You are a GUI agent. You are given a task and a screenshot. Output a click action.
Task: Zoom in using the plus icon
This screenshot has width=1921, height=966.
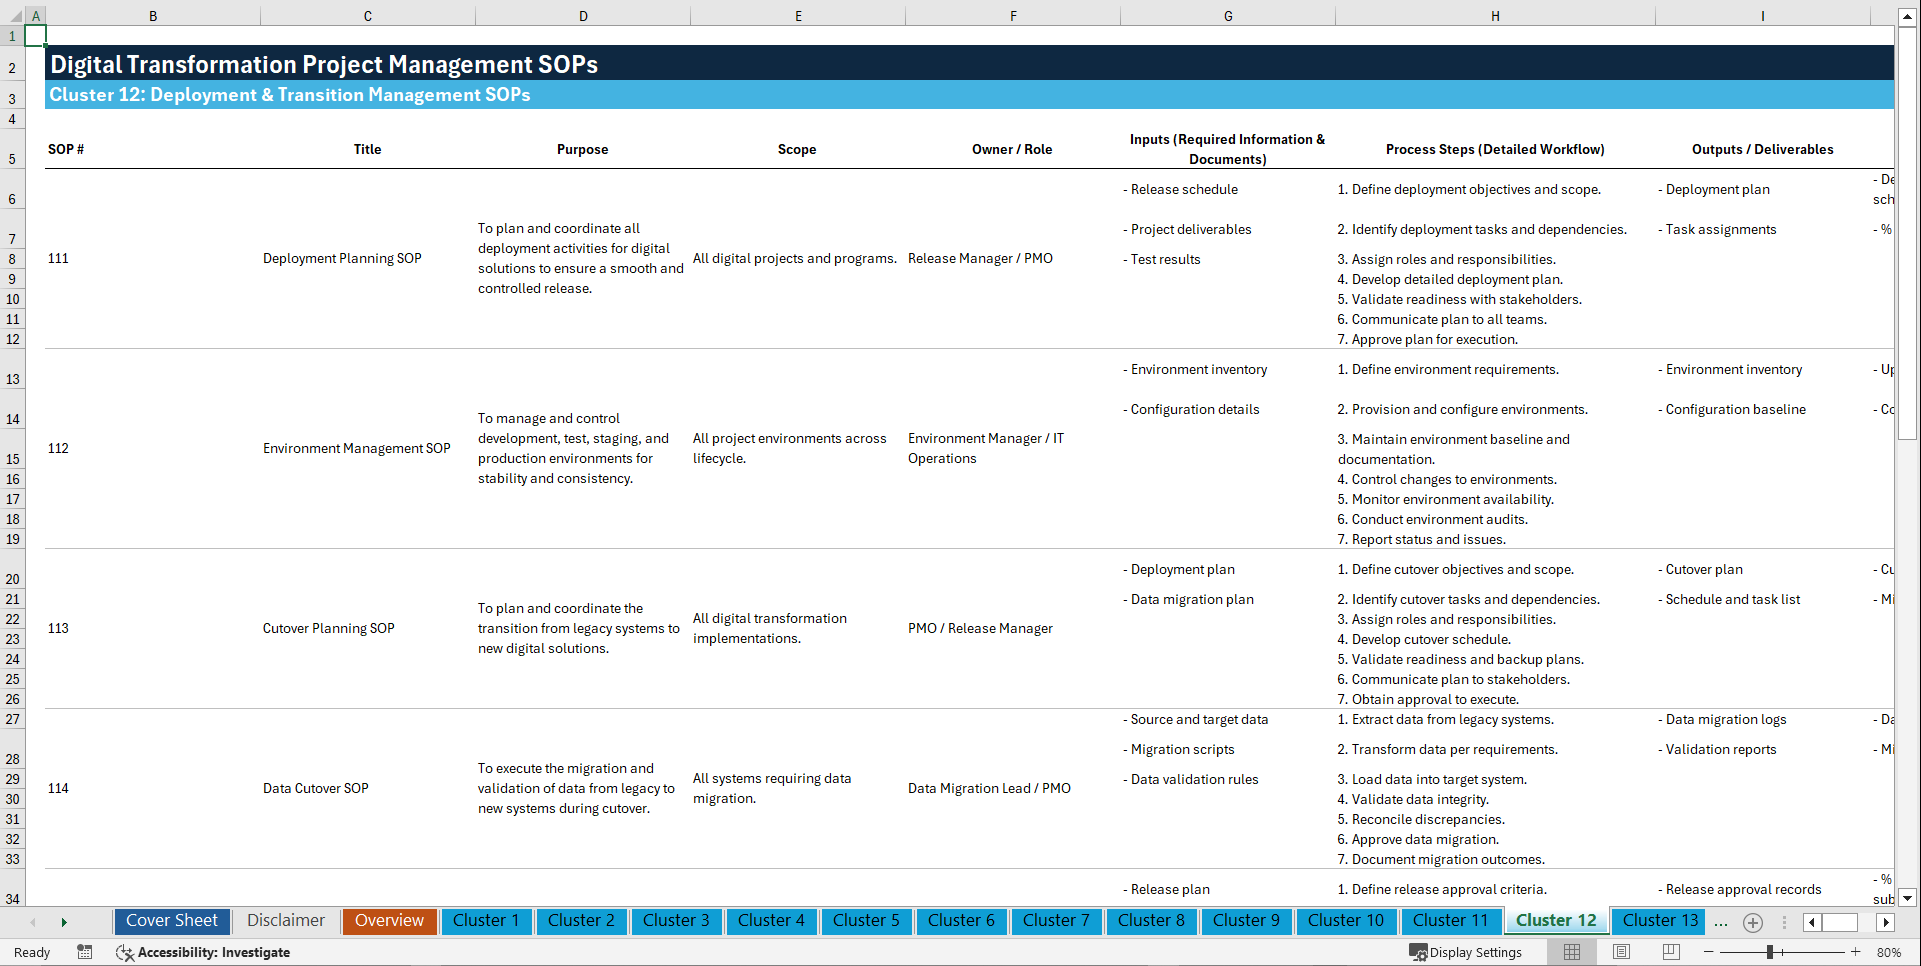point(1858,952)
